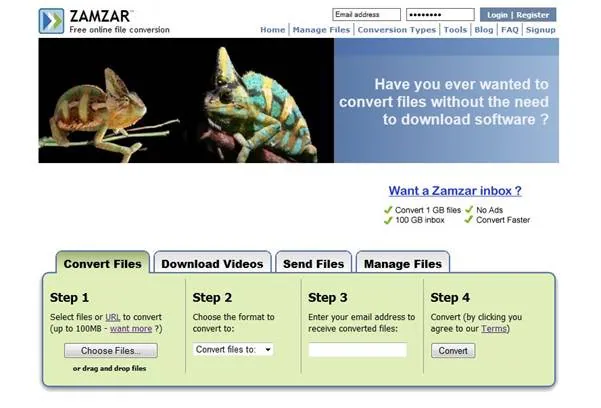Image resolution: width=601 pixels, height=408 pixels.
Task: Open the Tools navigation link
Action: [455, 30]
